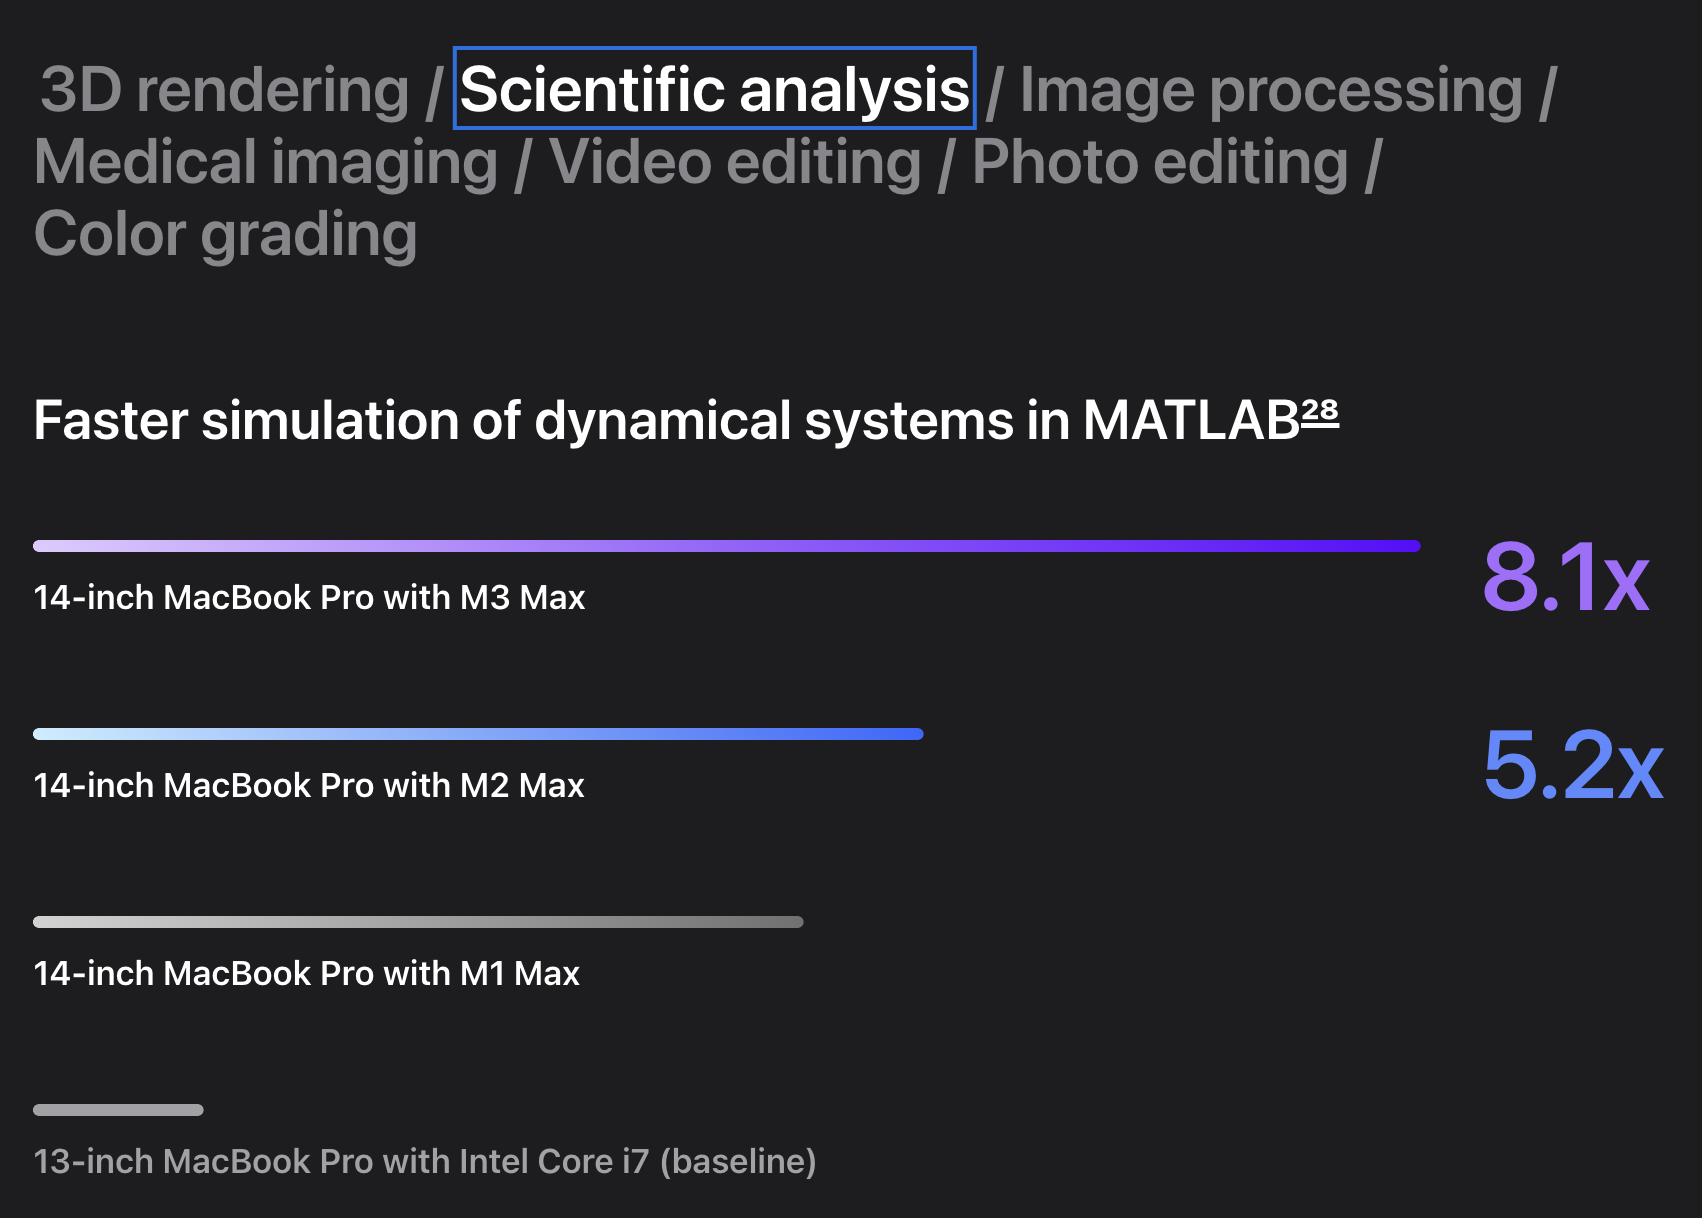The height and width of the screenshot is (1218, 1702).
Task: Switch to the Medical imaging tab
Action: 266,162
